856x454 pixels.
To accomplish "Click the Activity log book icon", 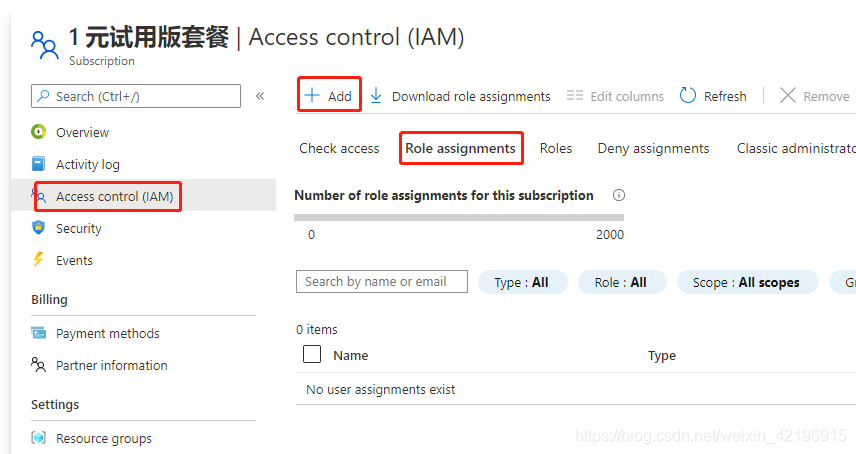I will 38,164.
